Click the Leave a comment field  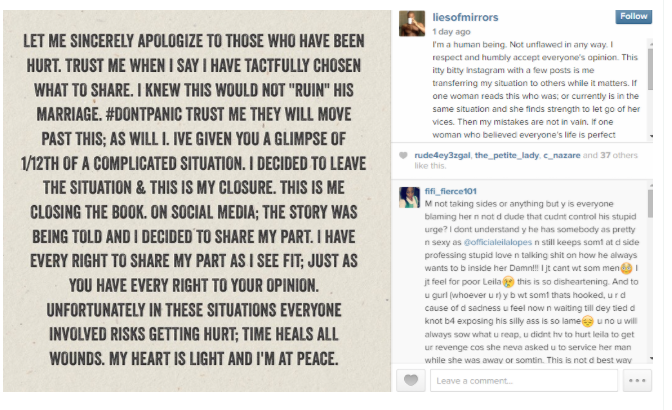[520, 381]
